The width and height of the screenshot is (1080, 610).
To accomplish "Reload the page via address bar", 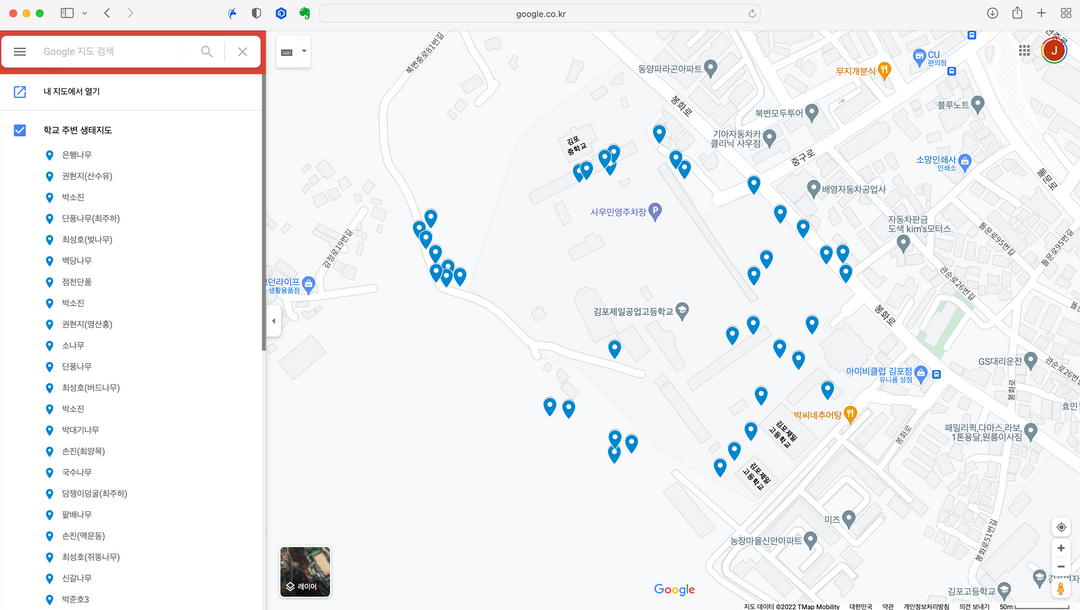I will [751, 14].
